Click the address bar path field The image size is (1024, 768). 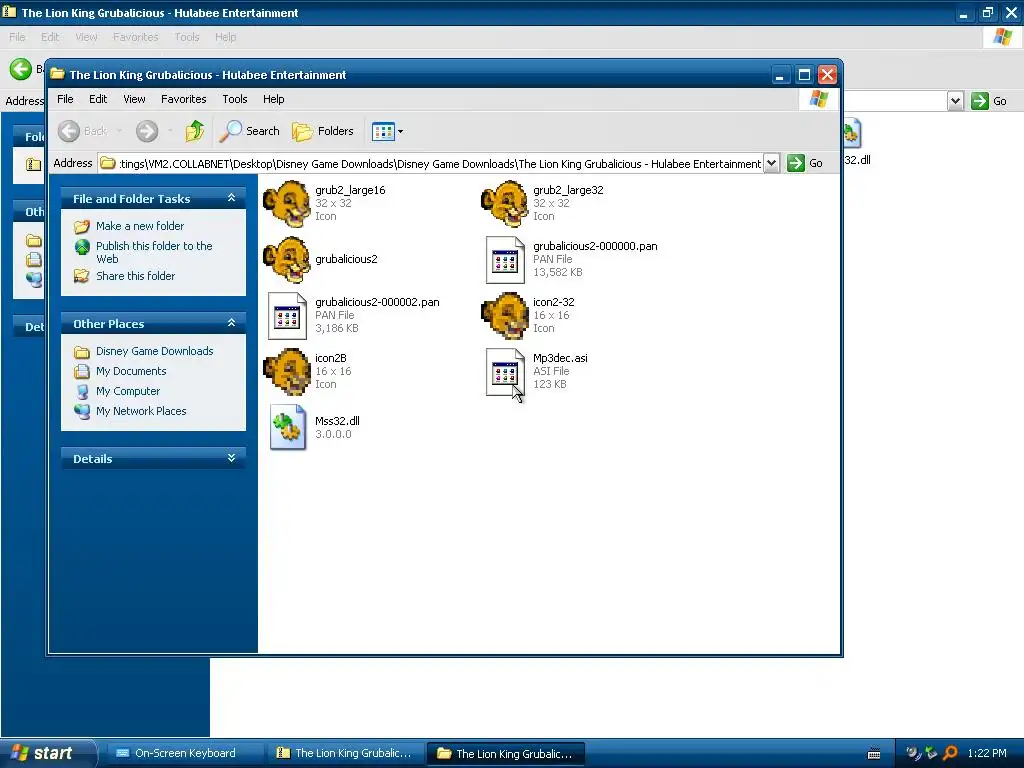(431, 163)
